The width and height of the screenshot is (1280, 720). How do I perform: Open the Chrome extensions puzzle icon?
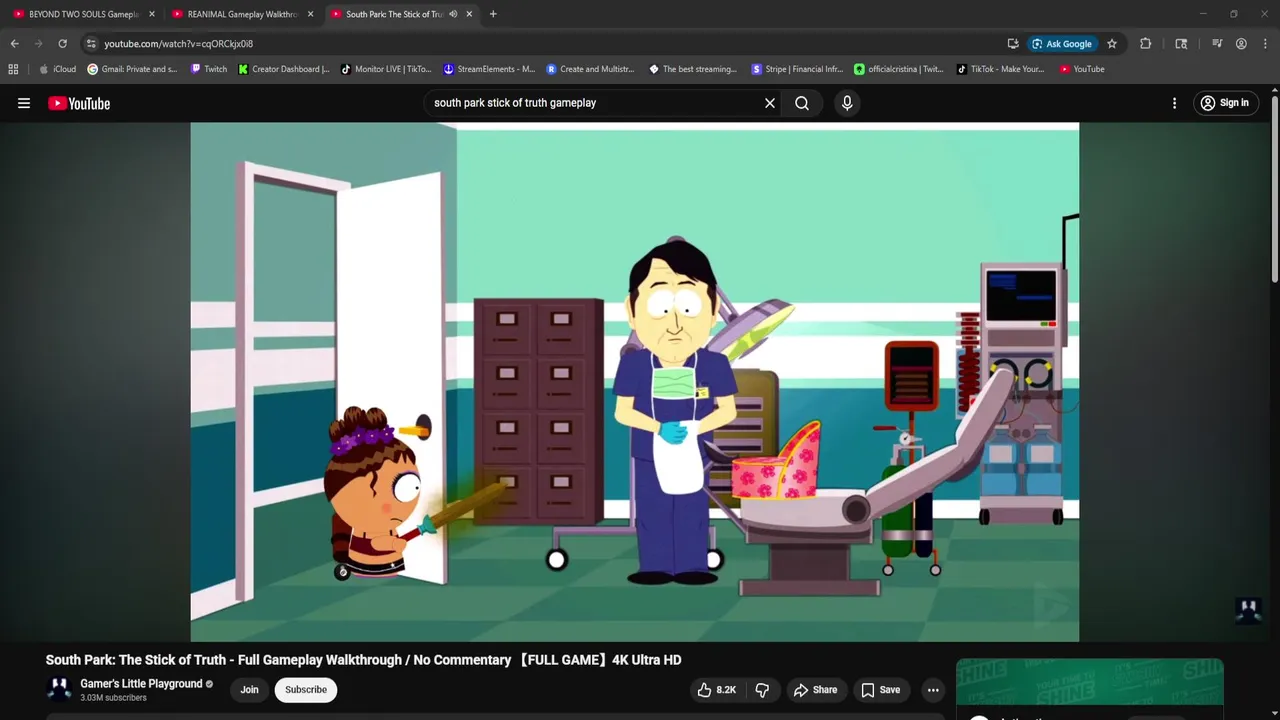point(1146,44)
